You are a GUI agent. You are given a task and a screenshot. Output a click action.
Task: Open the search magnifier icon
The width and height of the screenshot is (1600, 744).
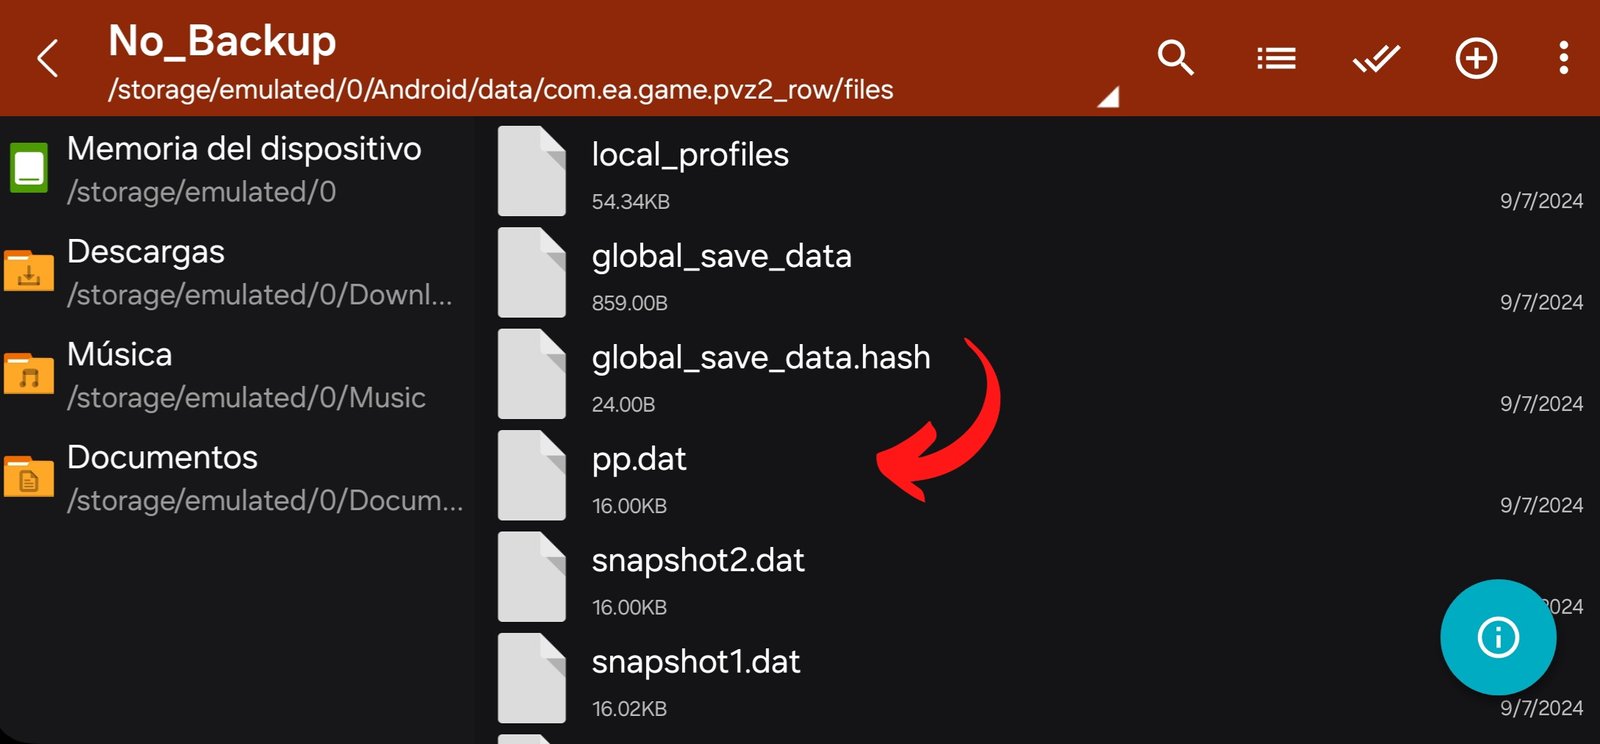click(x=1175, y=58)
